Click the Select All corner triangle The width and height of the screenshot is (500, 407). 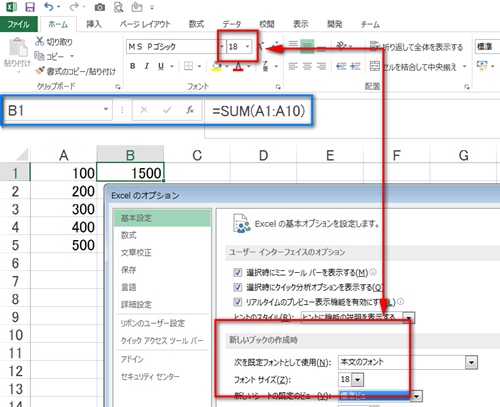click(x=22, y=155)
